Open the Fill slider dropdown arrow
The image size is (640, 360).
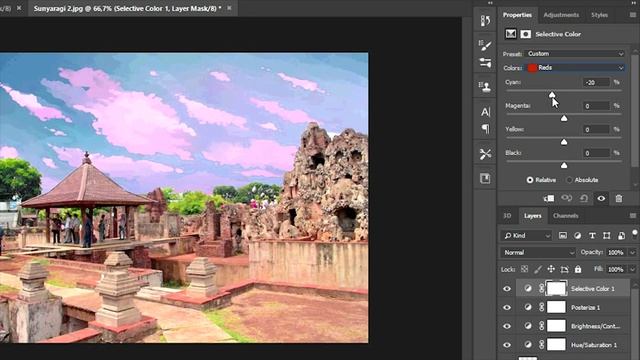click(633, 269)
